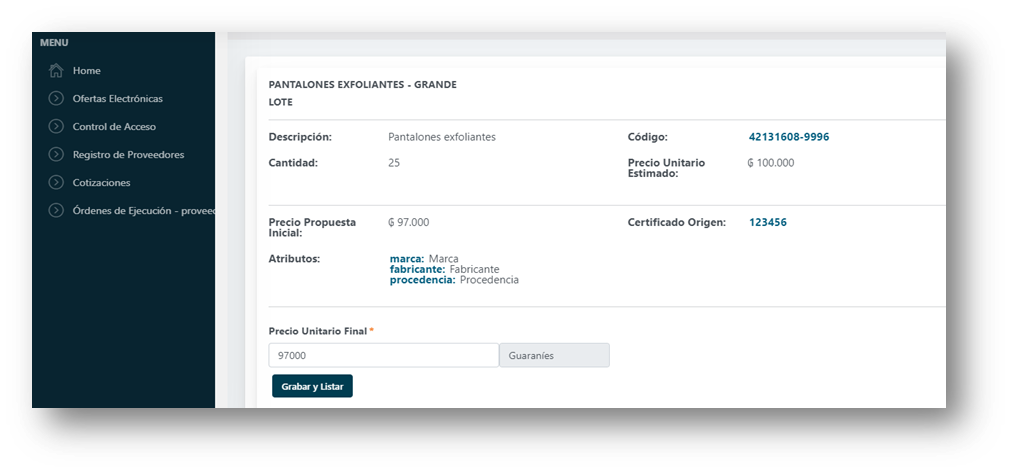The image size is (1011, 473).
Task: Click the initial proposal price ₲ 97.000
Action: (408, 222)
